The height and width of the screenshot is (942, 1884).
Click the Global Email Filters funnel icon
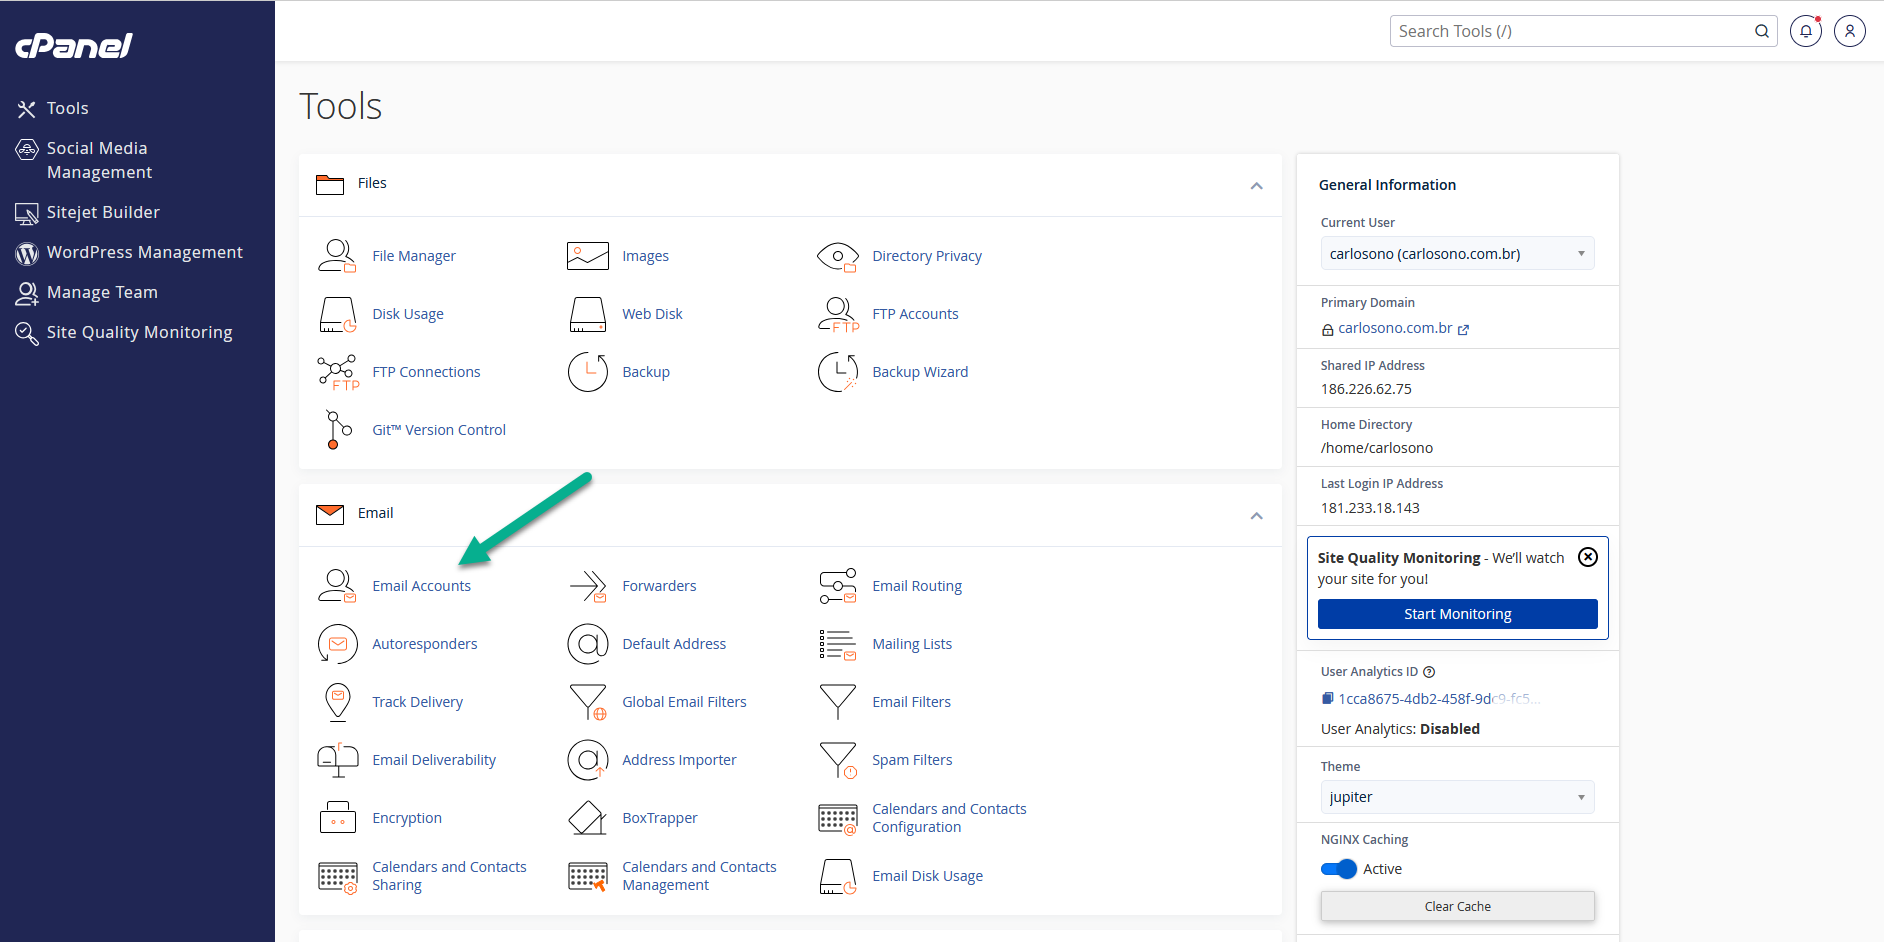[587, 702]
